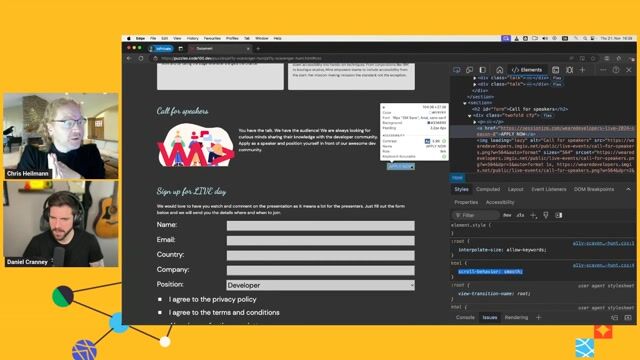
Task: Select the h2 Call for speakers DOM row
Action: coord(520,109)
